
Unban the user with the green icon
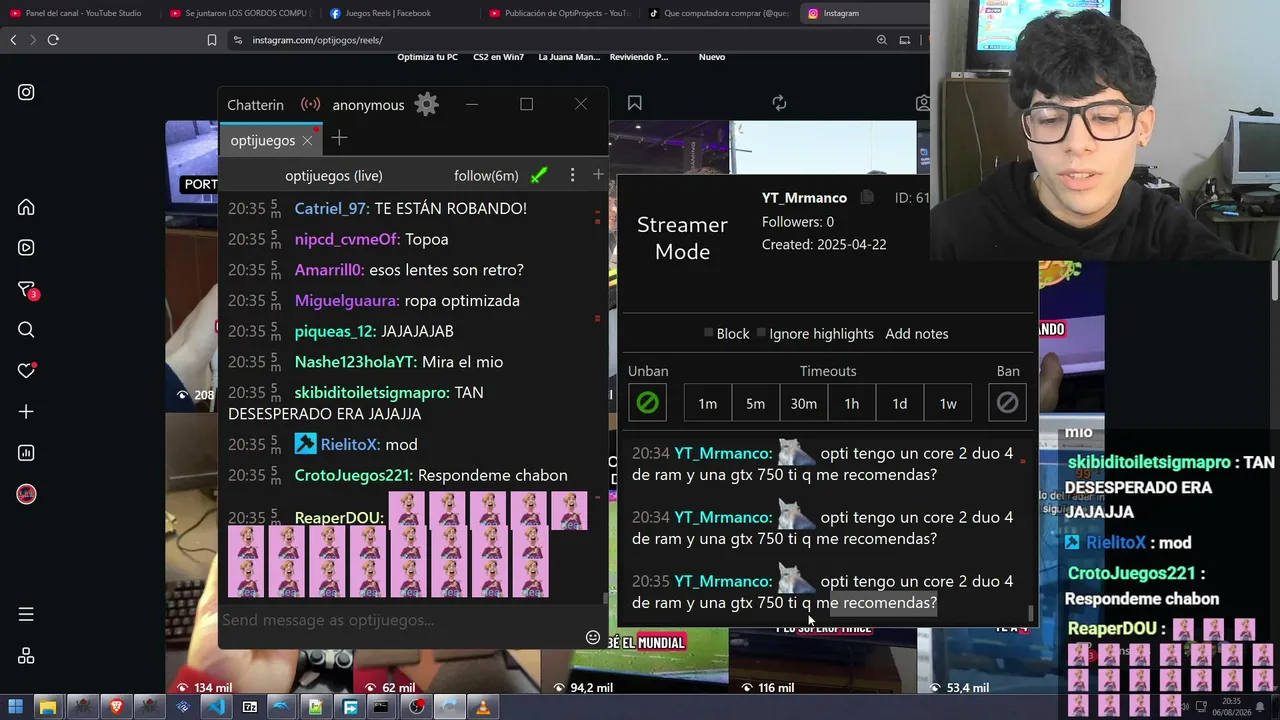[648, 403]
